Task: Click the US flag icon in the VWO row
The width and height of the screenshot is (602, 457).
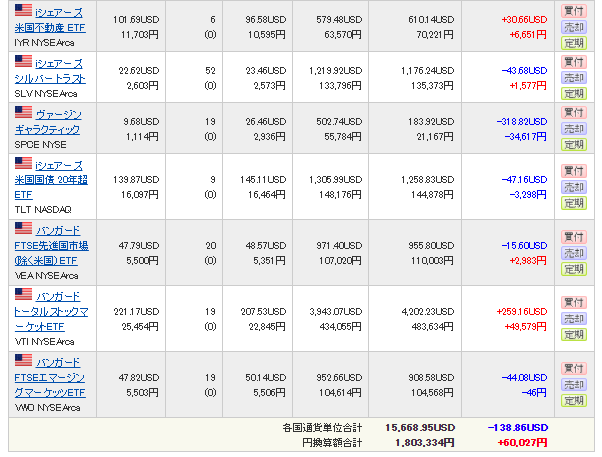Action: click(23, 360)
